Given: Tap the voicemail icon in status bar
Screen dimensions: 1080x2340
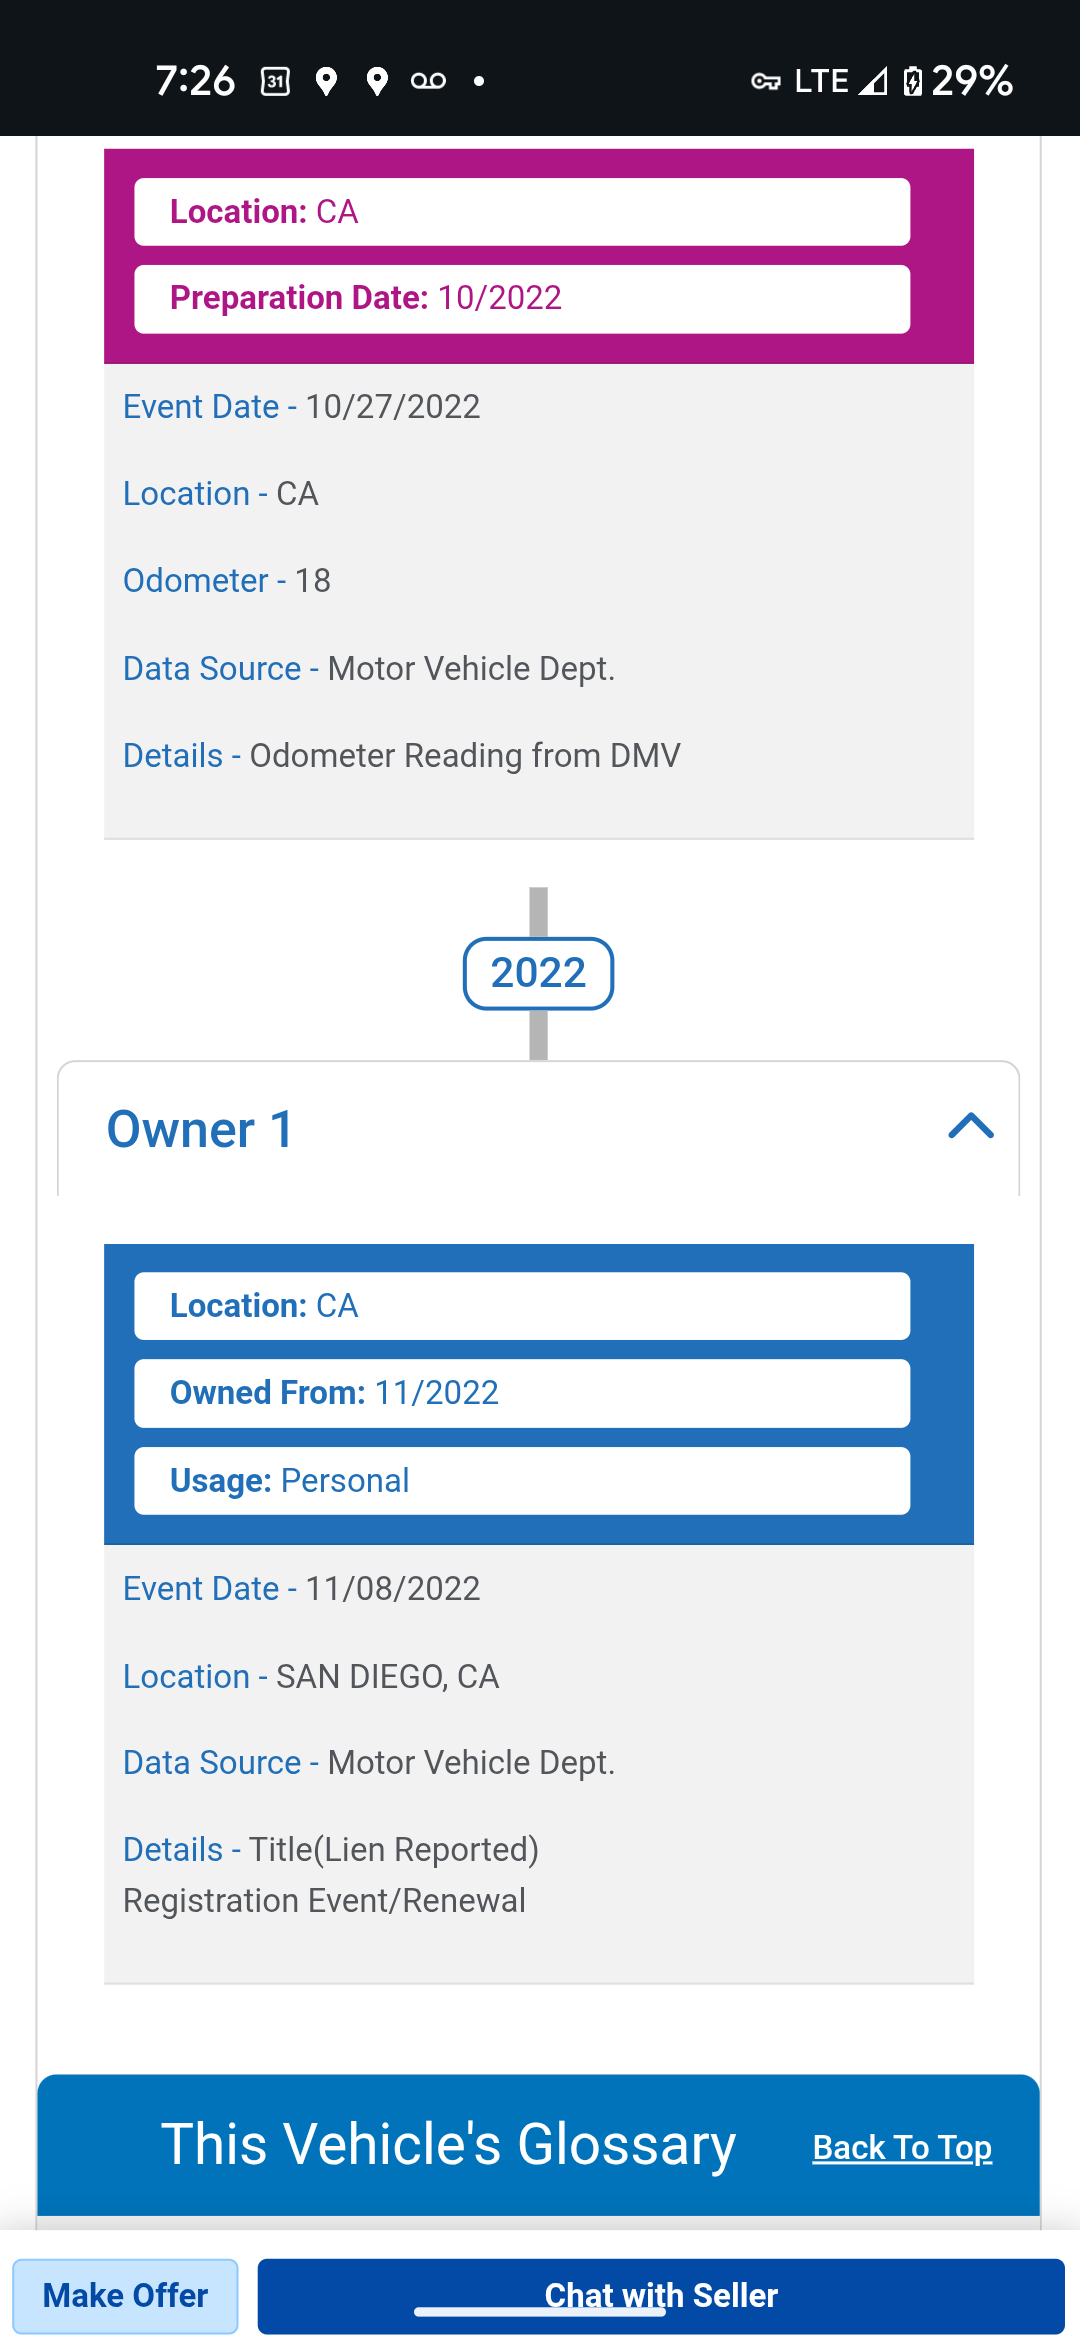Looking at the screenshot, I should tap(429, 81).
